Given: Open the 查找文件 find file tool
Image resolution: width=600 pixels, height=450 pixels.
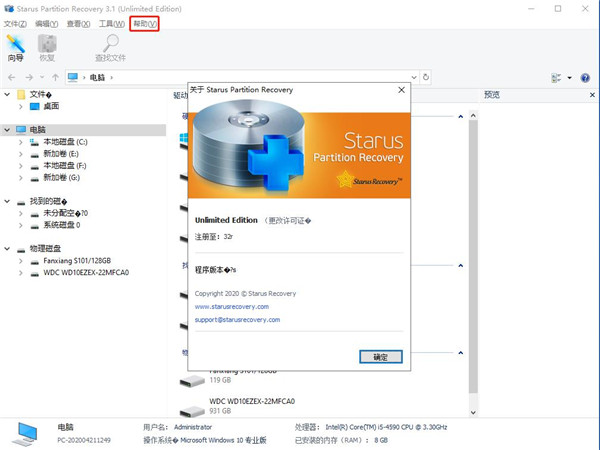Looking at the screenshot, I should pos(111,48).
